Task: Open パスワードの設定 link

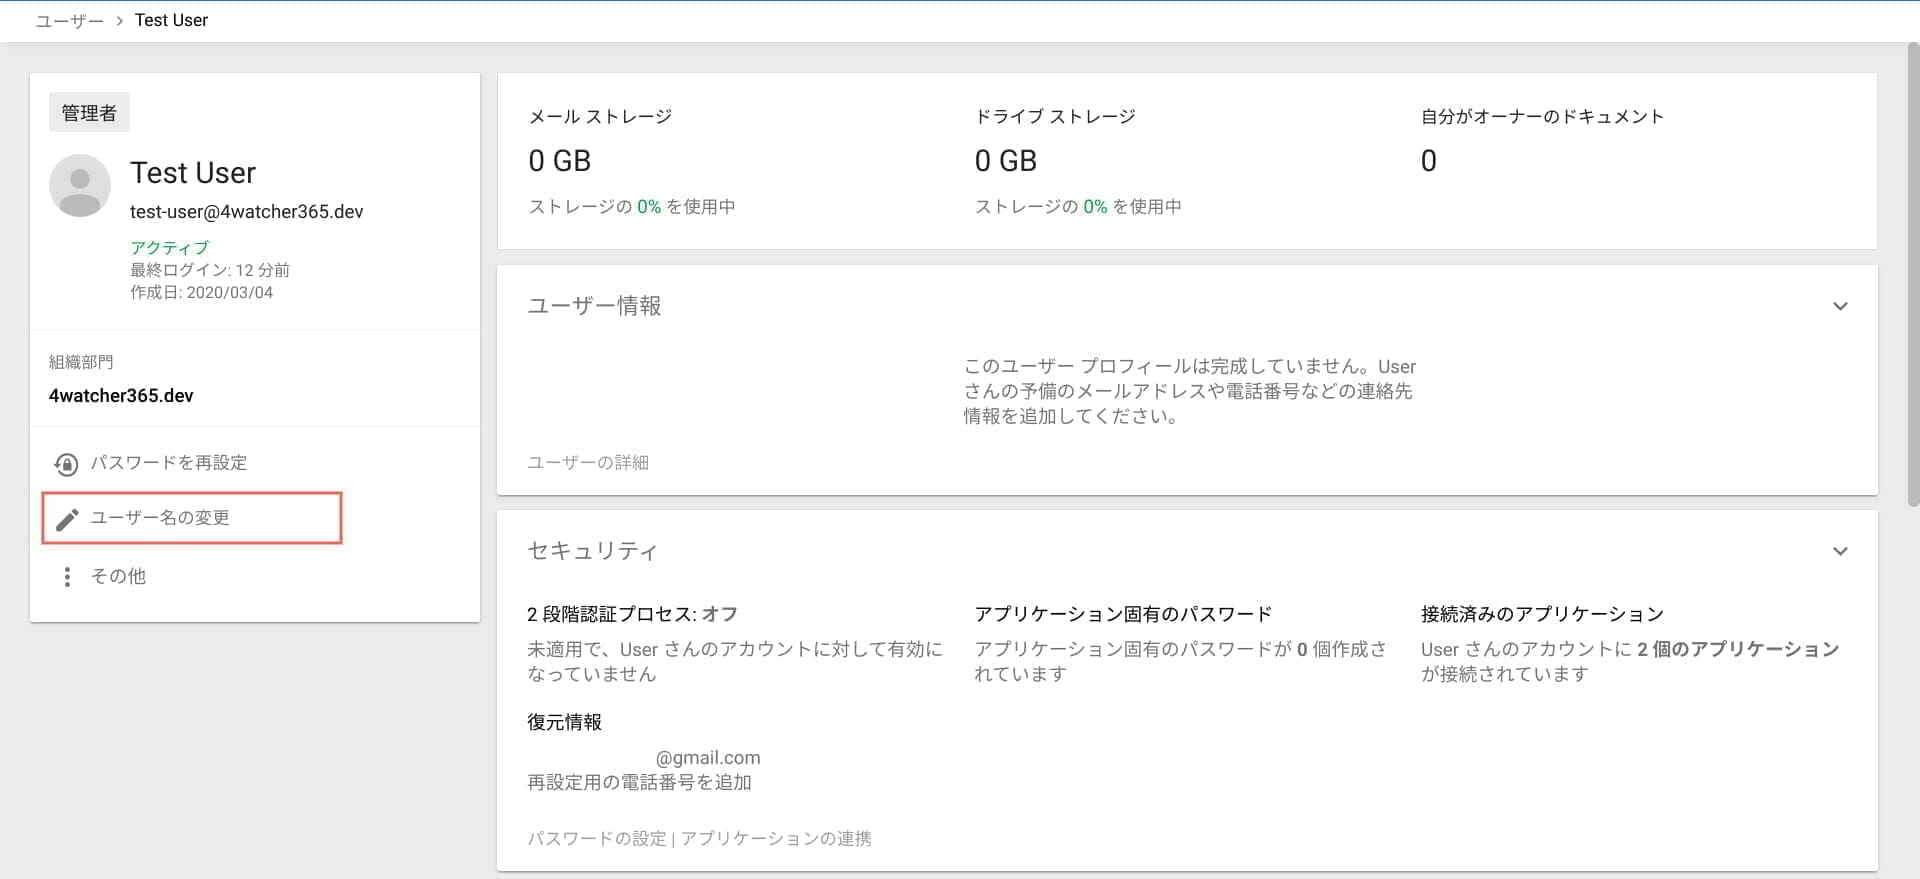Action: (x=597, y=838)
